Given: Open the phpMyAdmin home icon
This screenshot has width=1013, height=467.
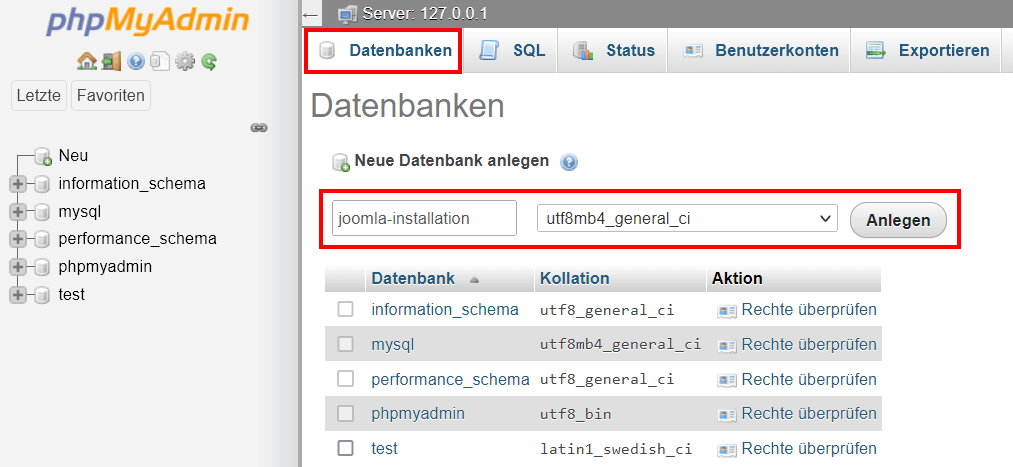Looking at the screenshot, I should click(x=87, y=61).
